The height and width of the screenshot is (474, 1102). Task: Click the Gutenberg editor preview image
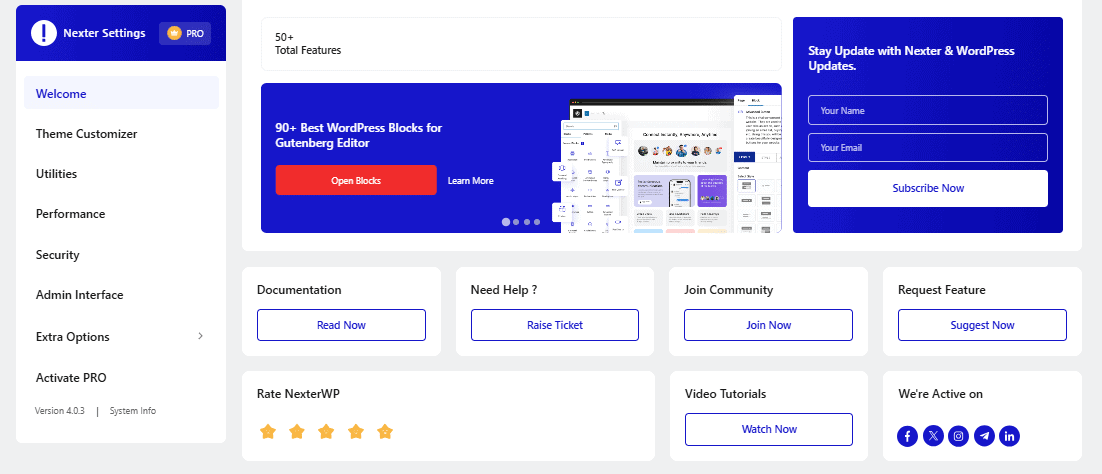(666, 164)
